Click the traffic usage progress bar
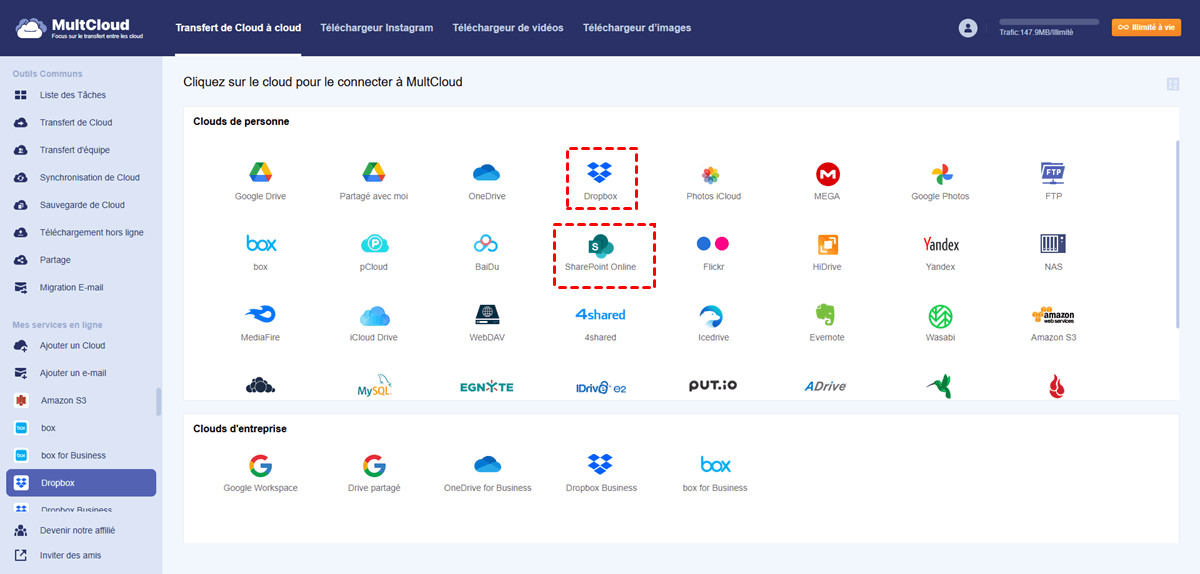This screenshot has height=574, width=1200. (x=1049, y=22)
